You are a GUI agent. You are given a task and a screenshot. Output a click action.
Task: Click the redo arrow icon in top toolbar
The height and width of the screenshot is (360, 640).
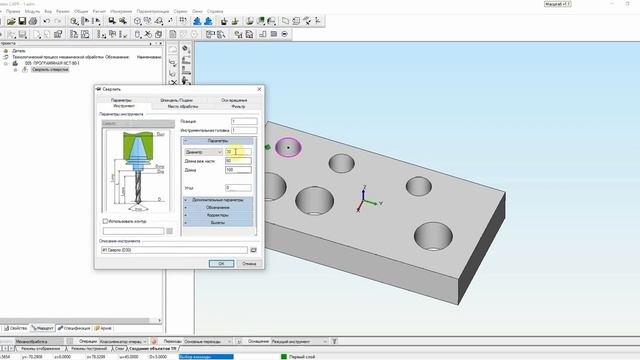coord(58,21)
